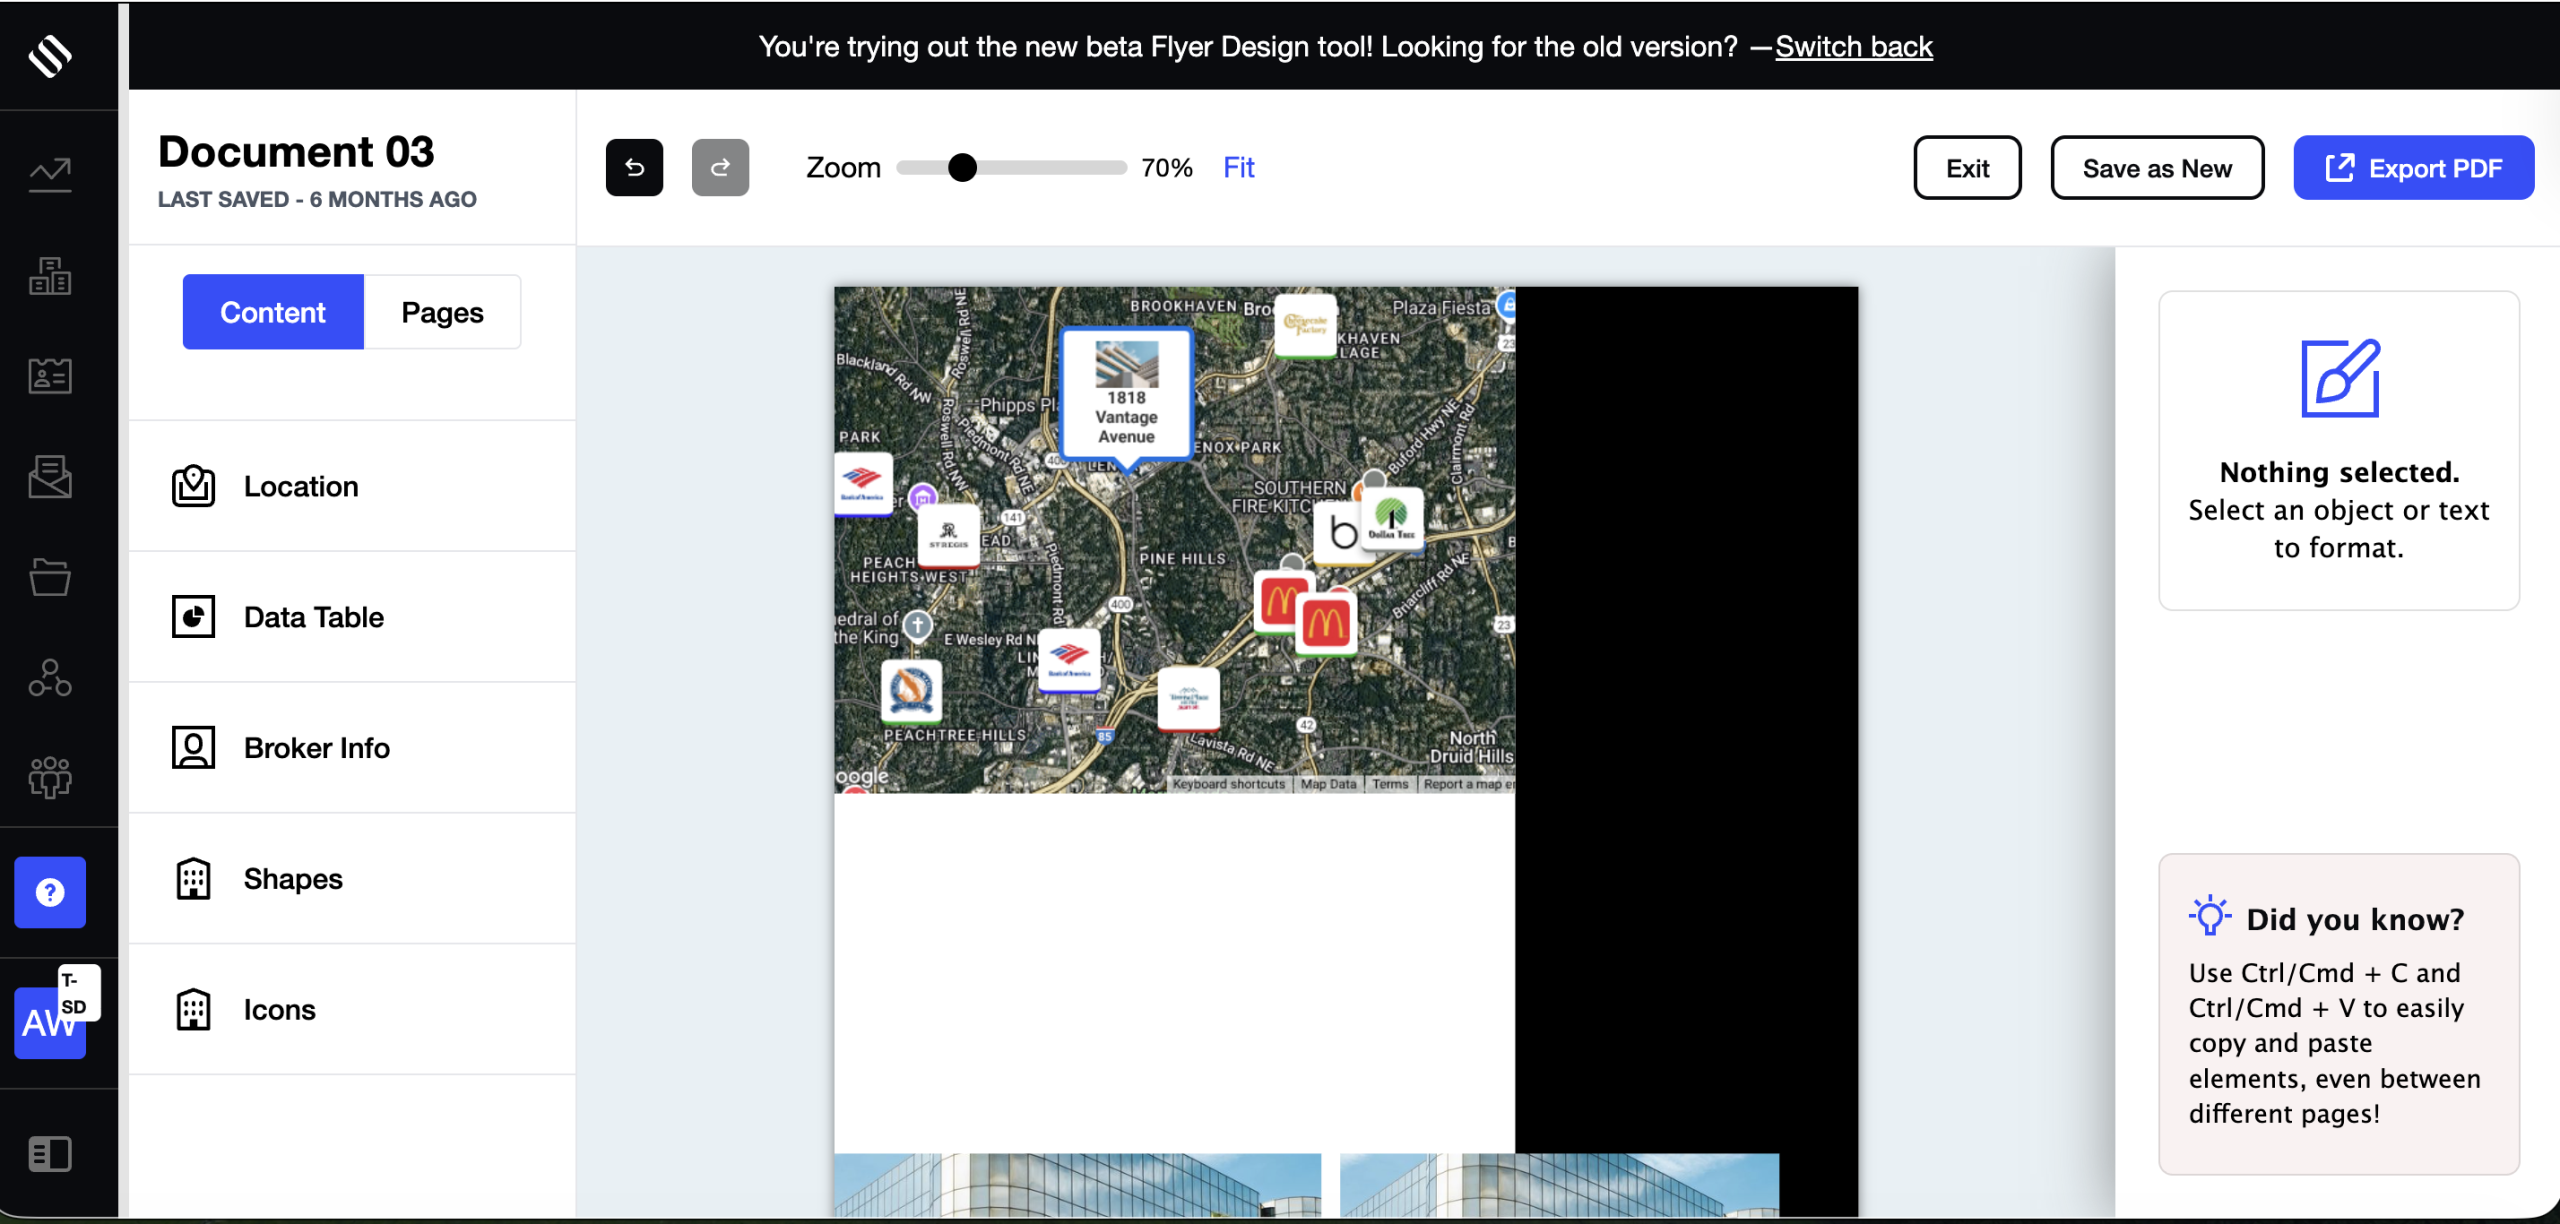Switch to the Pages tab
Image resolution: width=2560 pixels, height=1224 pixels.
(442, 313)
